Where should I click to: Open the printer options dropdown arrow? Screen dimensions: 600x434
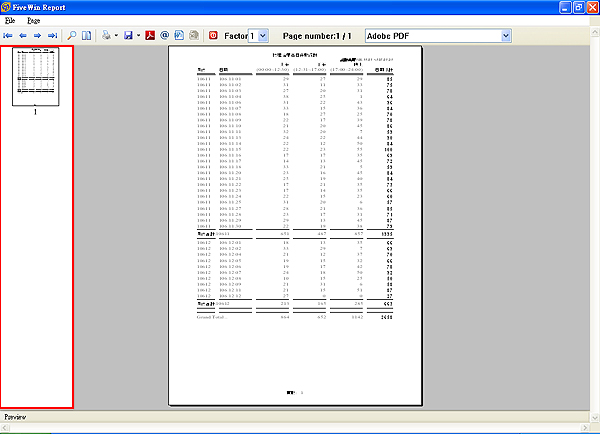point(115,35)
